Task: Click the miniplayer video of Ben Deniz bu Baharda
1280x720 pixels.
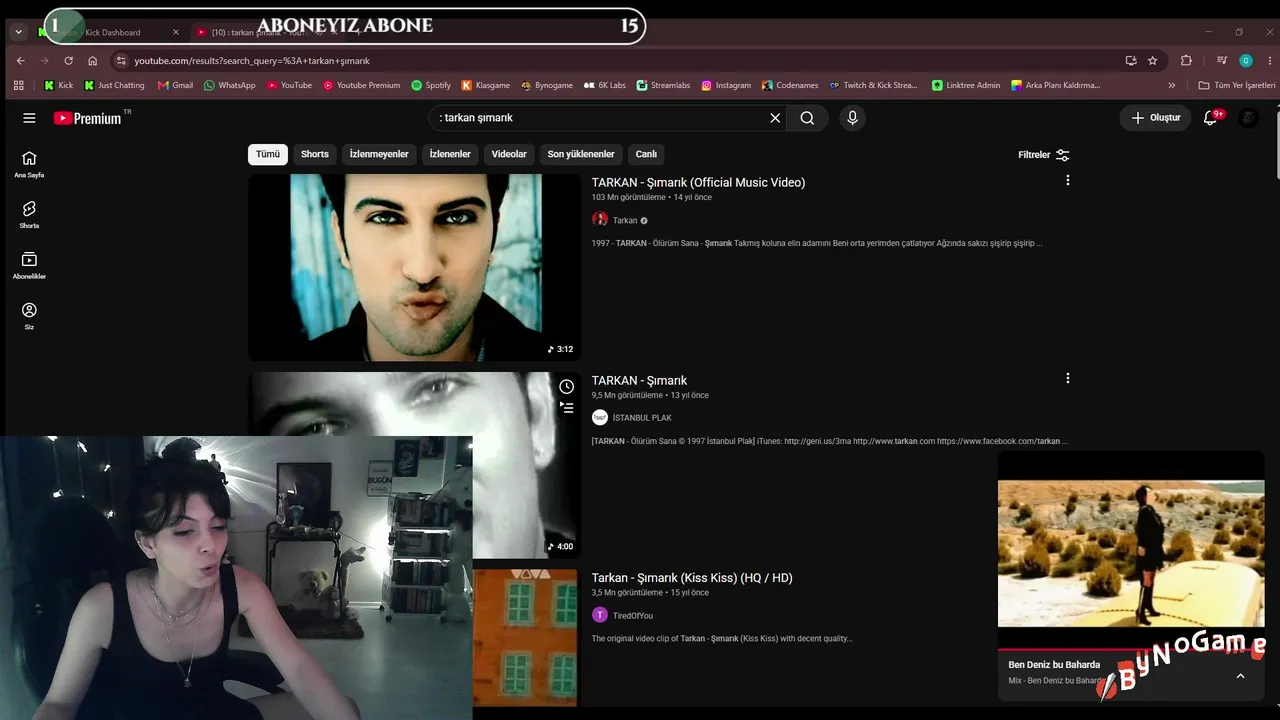Action: [1131, 553]
